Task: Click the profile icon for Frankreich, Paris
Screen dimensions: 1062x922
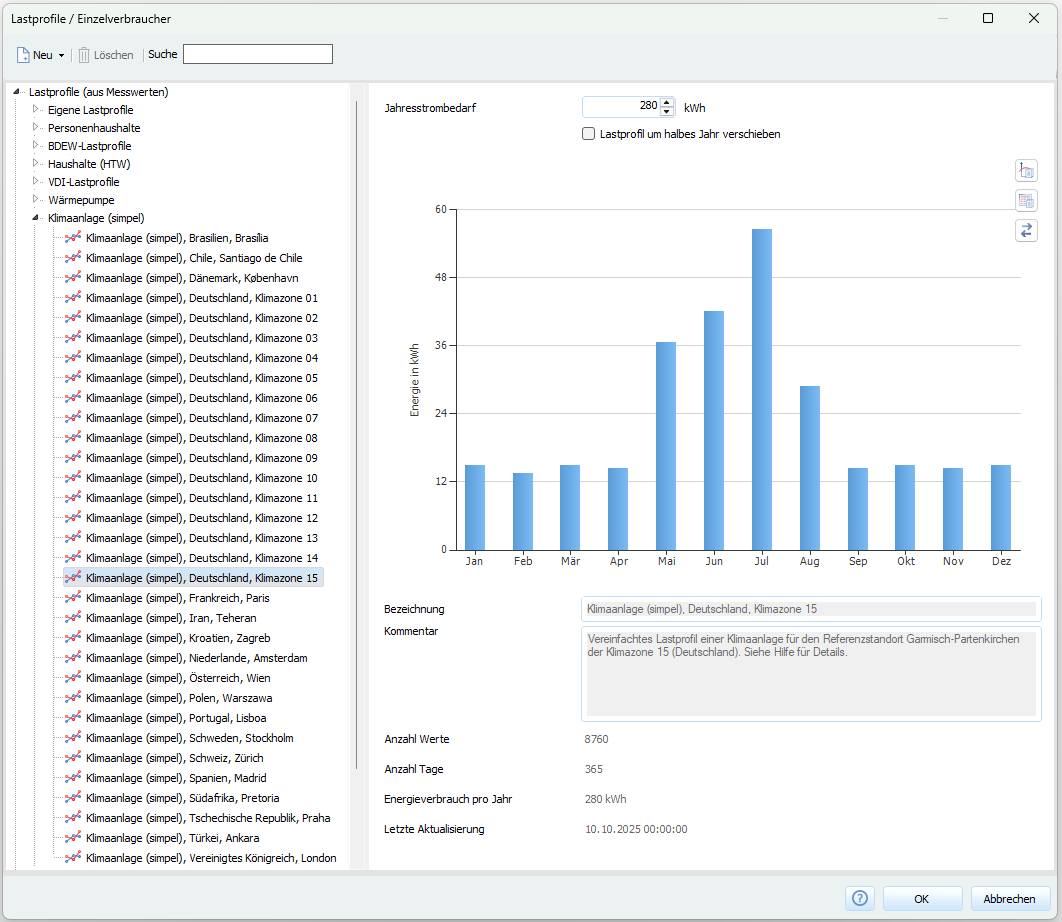Action: (73, 598)
